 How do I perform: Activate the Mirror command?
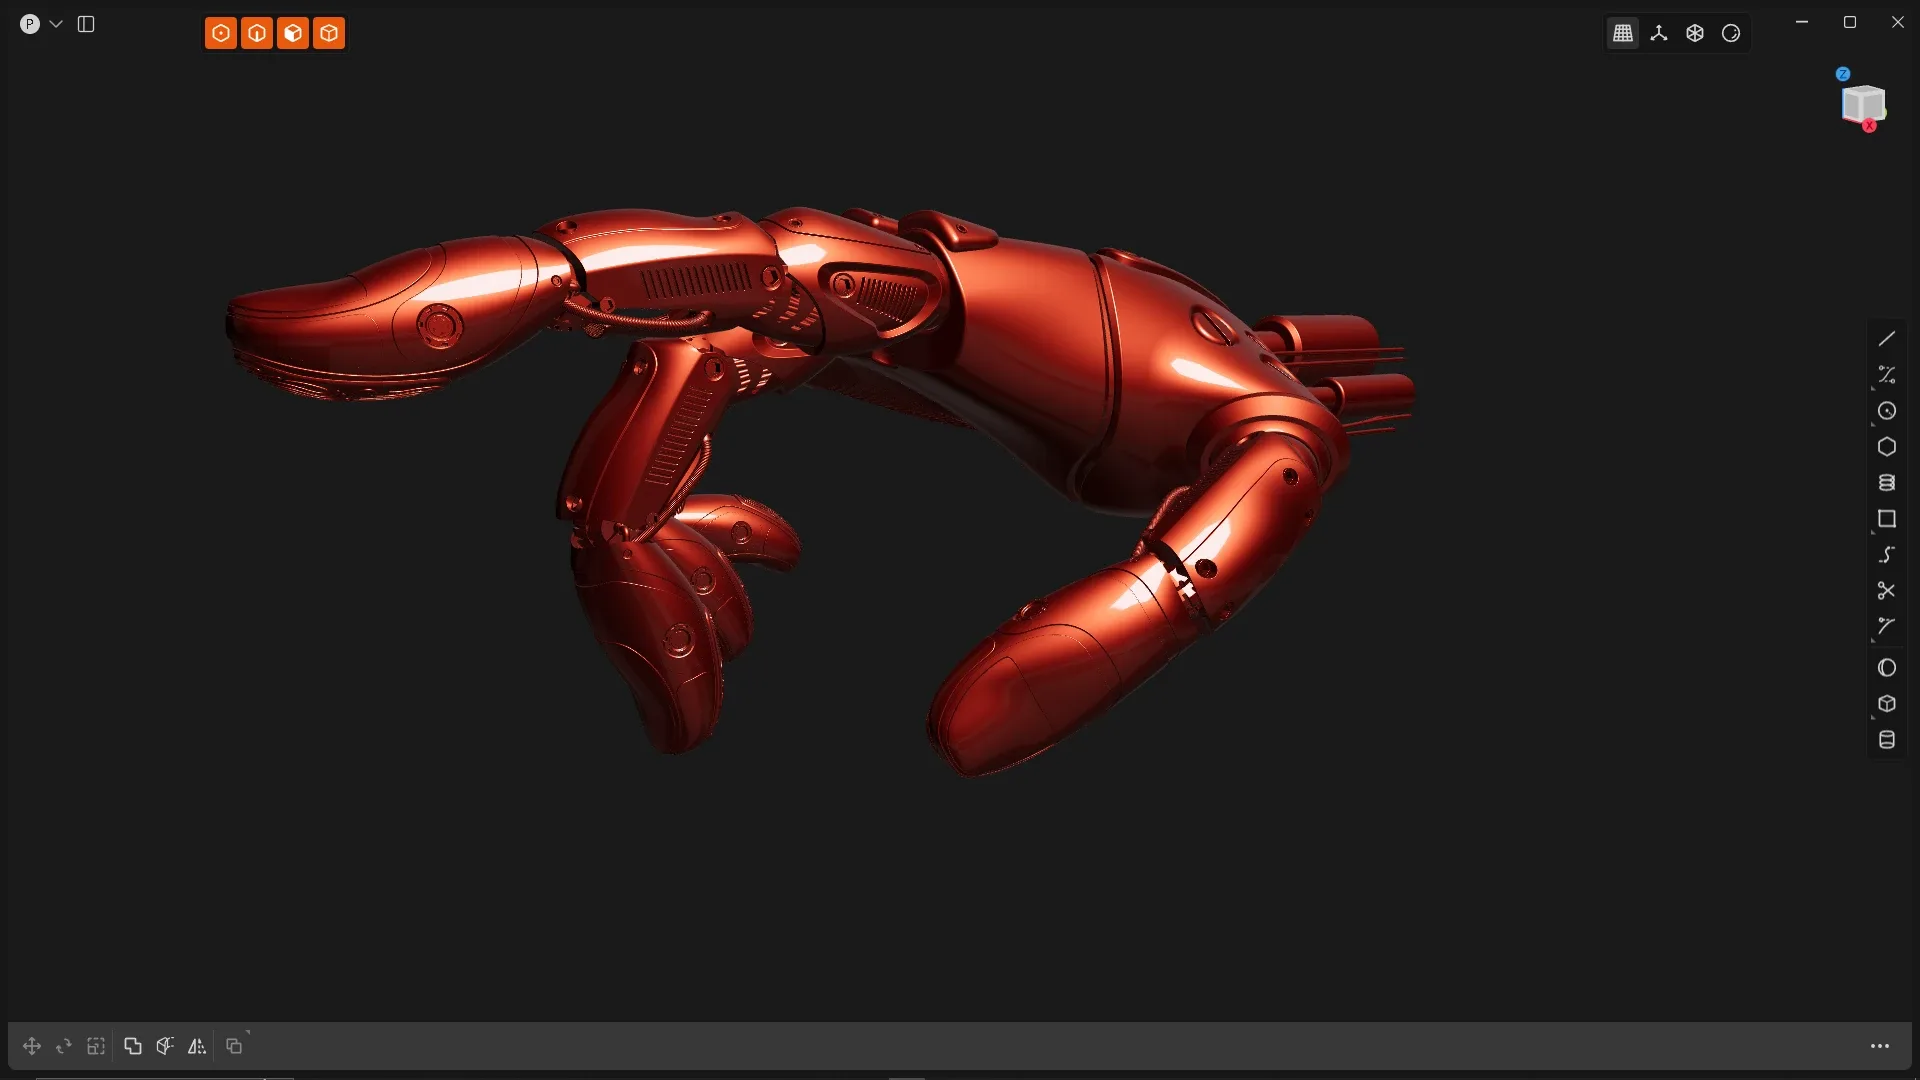(197, 1046)
